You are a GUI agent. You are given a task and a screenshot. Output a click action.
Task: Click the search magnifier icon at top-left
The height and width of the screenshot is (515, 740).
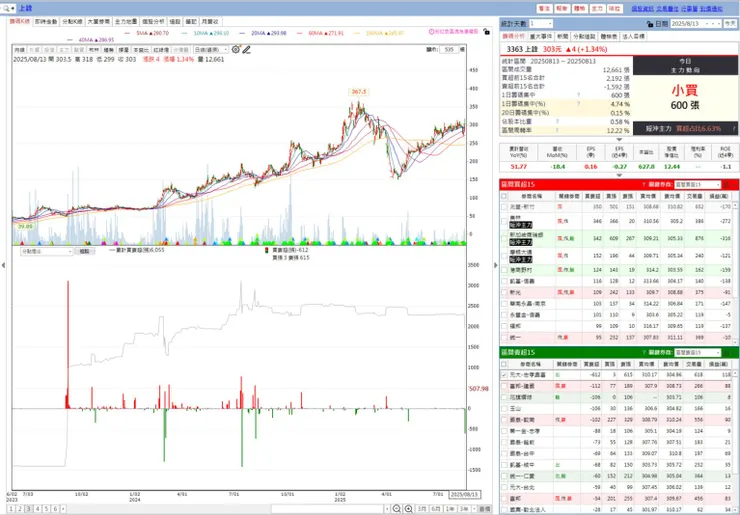click(x=7, y=8)
